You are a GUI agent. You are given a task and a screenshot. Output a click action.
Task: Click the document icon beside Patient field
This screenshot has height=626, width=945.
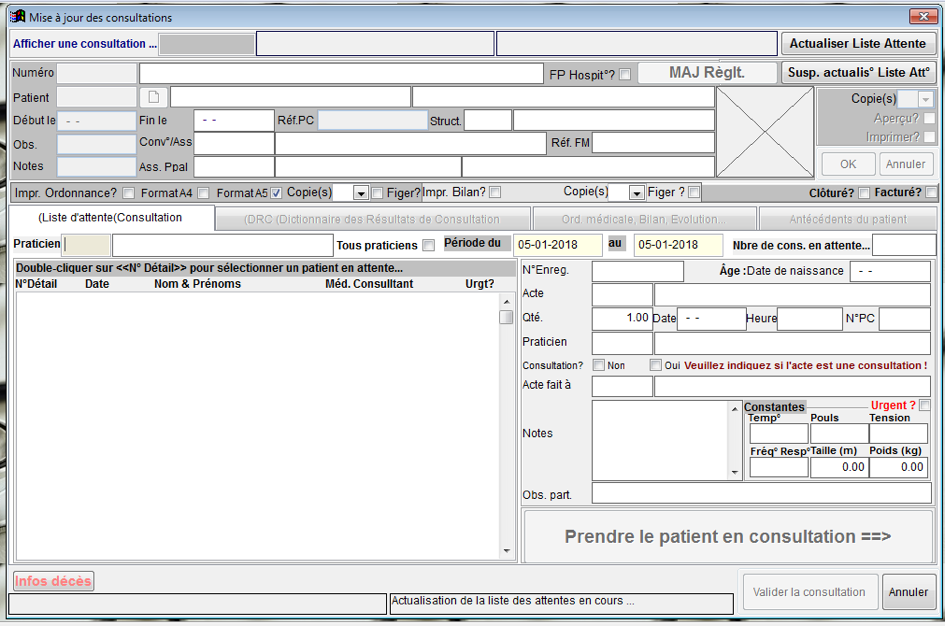tap(154, 97)
